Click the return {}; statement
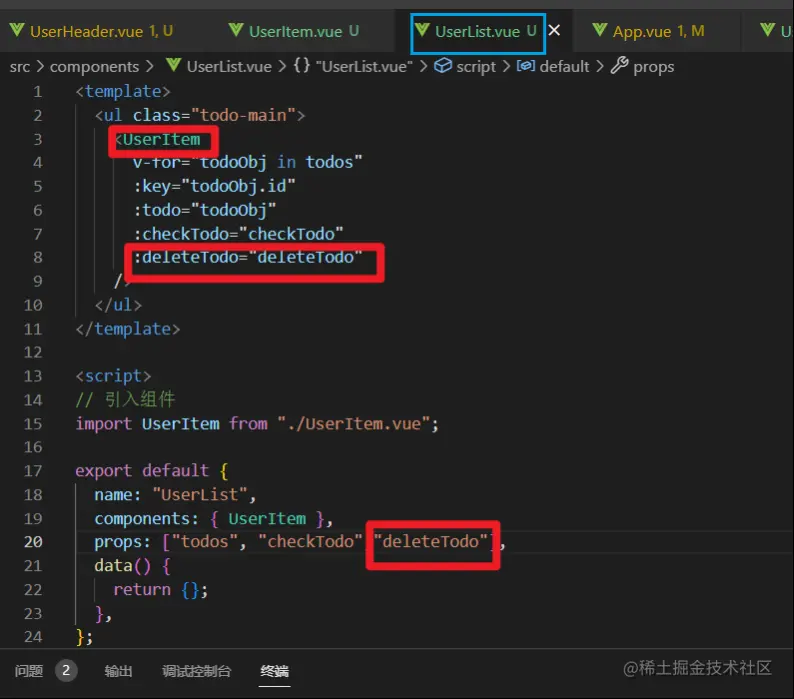This screenshot has width=794, height=699. tap(161, 590)
